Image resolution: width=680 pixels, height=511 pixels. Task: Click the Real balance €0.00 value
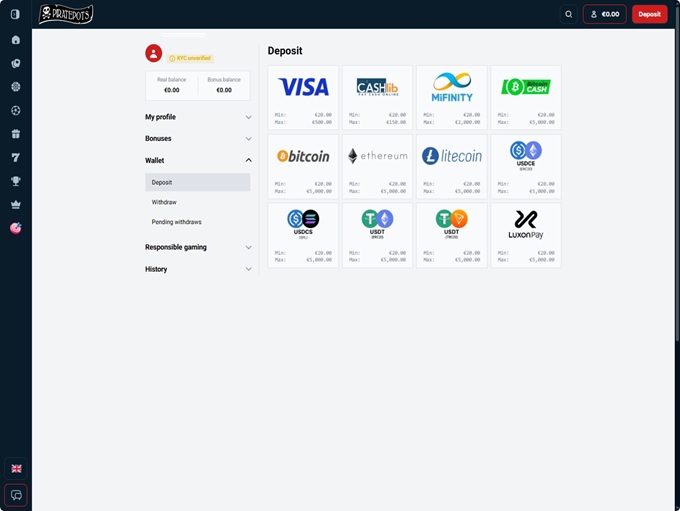point(172,90)
